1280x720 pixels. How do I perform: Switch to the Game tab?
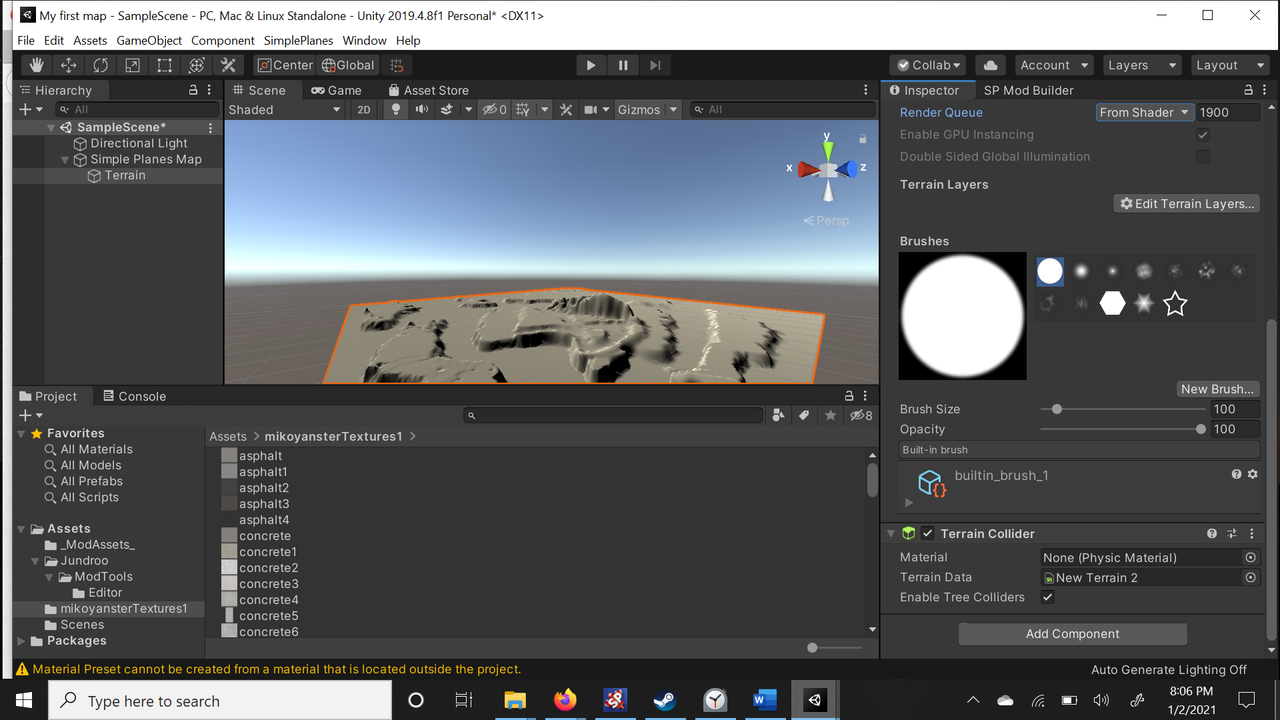point(335,90)
